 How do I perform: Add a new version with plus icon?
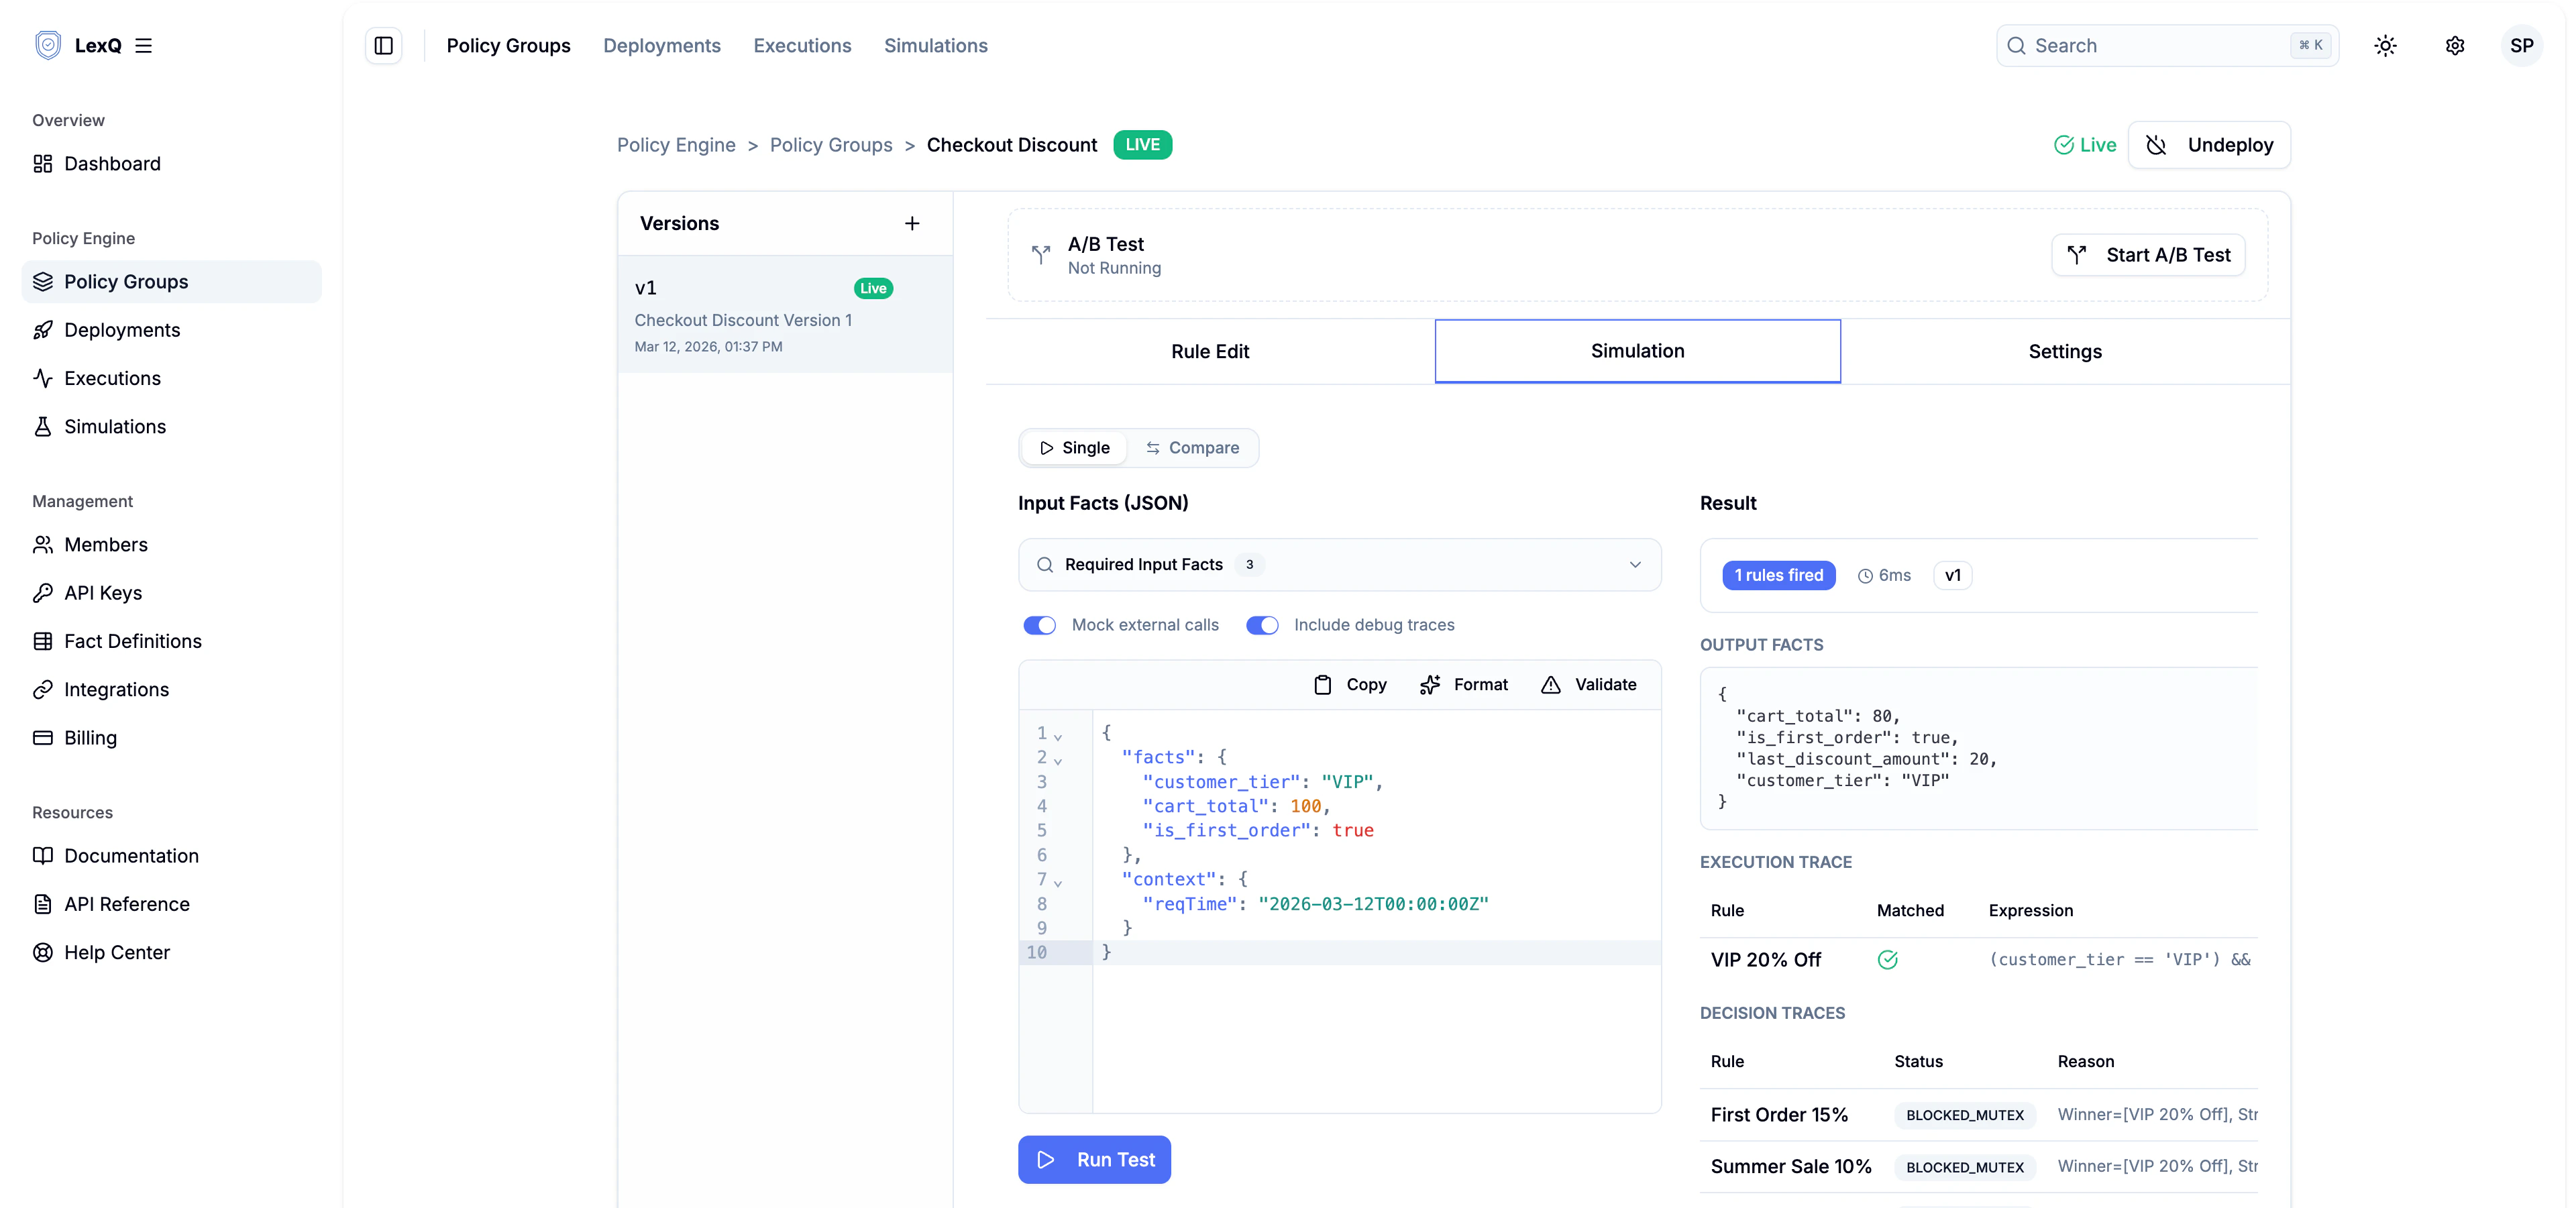[911, 223]
